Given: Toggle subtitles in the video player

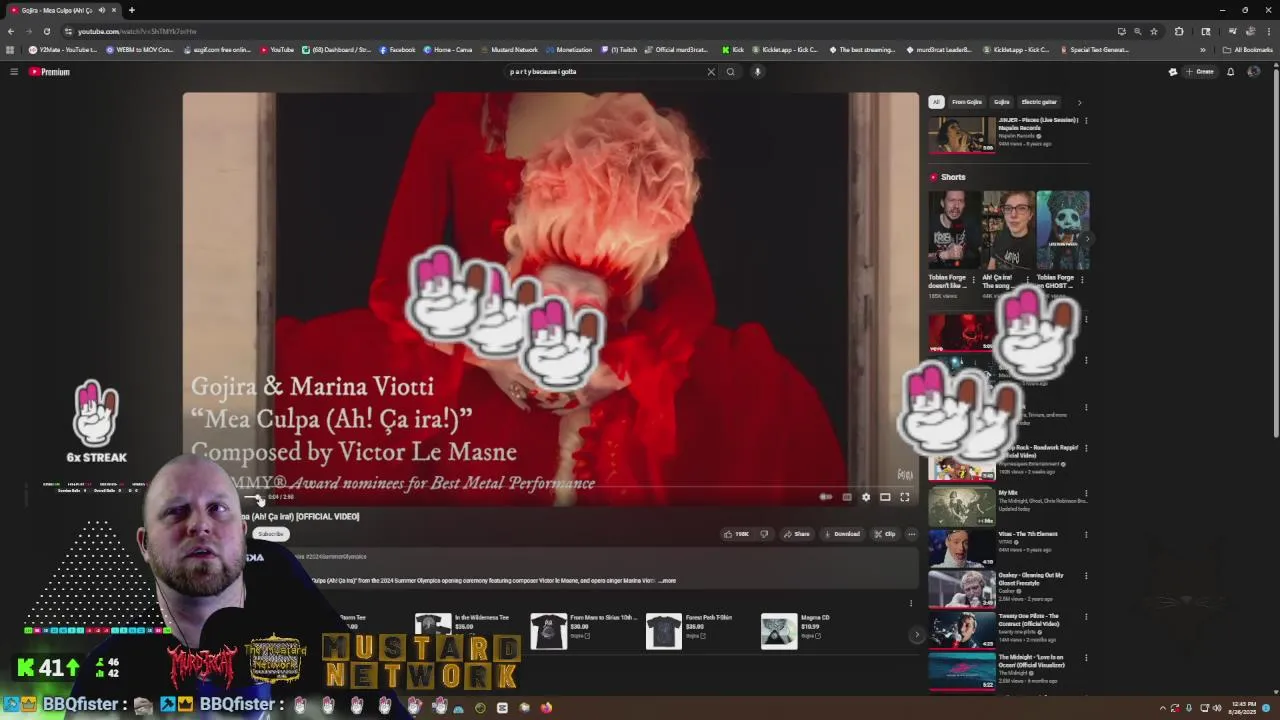Looking at the screenshot, I should tap(847, 497).
